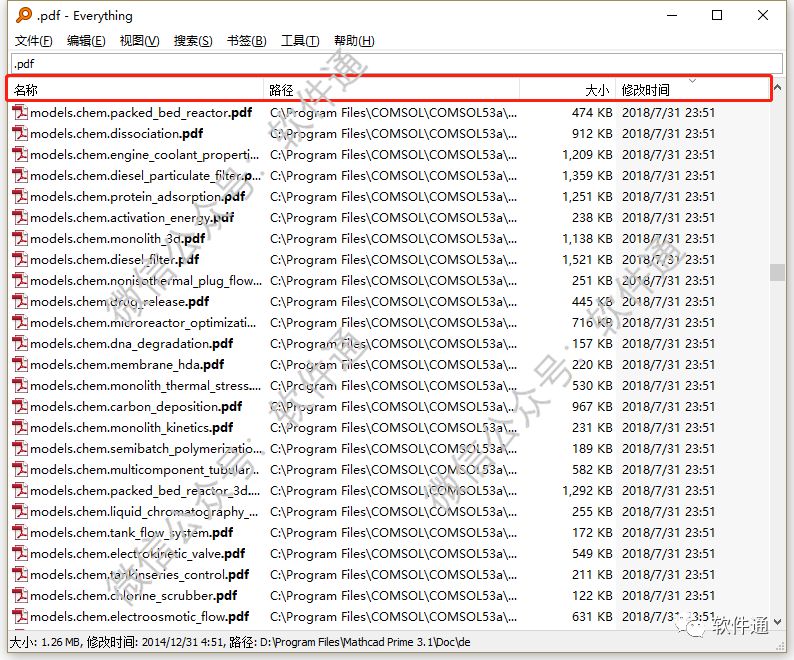Click PDF icon of models.chem.membrane_hda.pdf

tap(20, 364)
